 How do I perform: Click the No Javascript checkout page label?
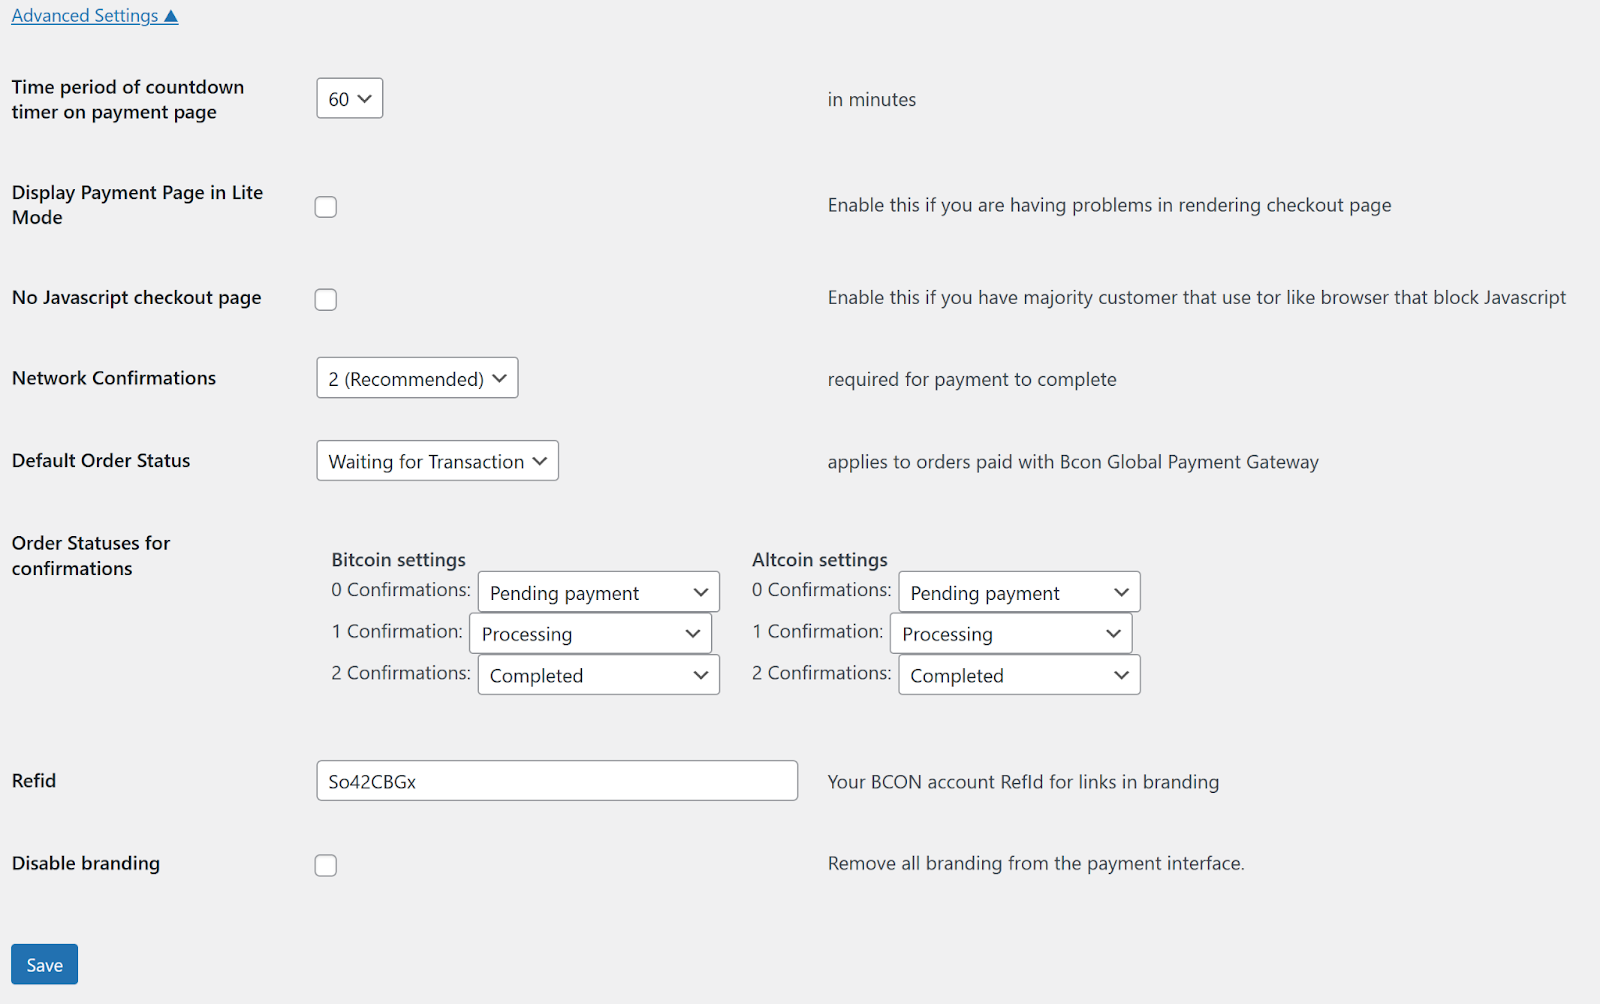click(137, 298)
